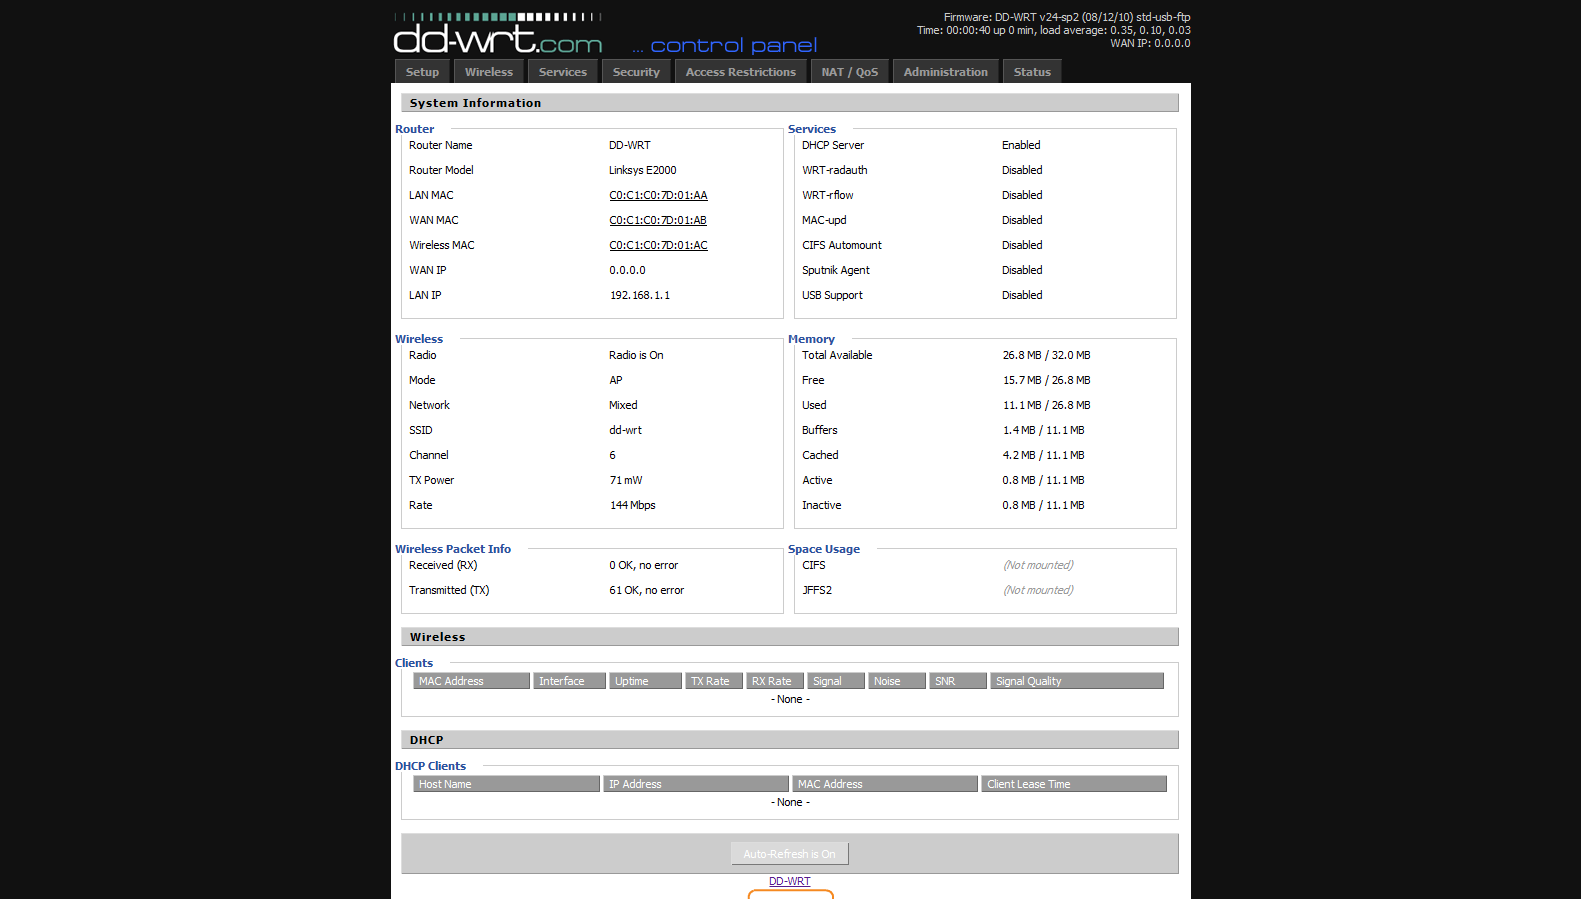The width and height of the screenshot is (1581, 899).
Task: Click the CIFS Not mounted status
Action: coord(1038,566)
